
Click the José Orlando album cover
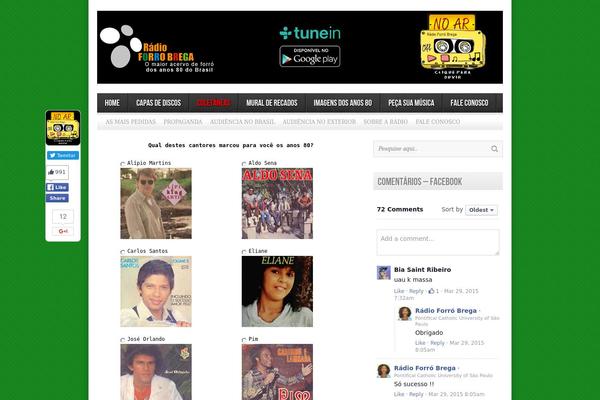click(156, 372)
